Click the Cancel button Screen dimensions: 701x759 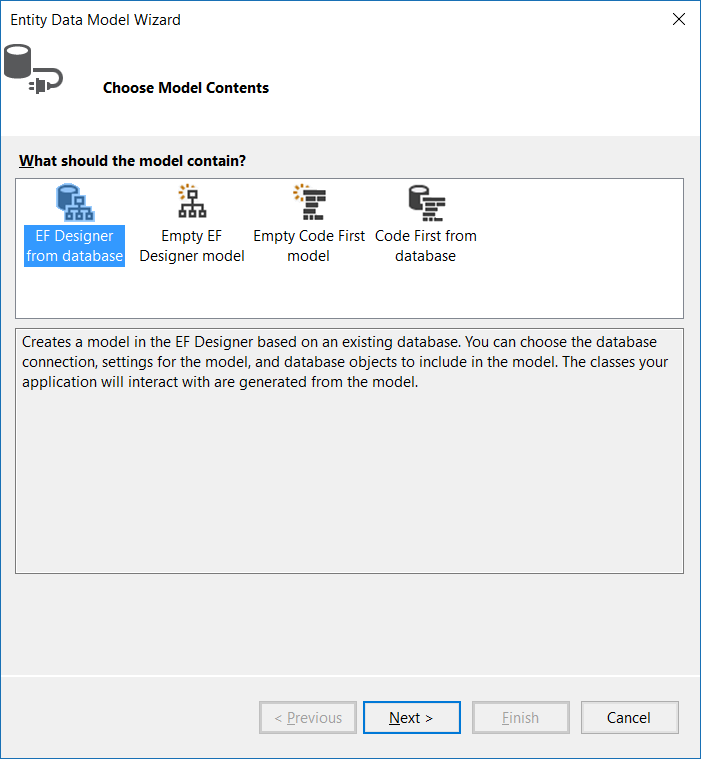tap(629, 717)
